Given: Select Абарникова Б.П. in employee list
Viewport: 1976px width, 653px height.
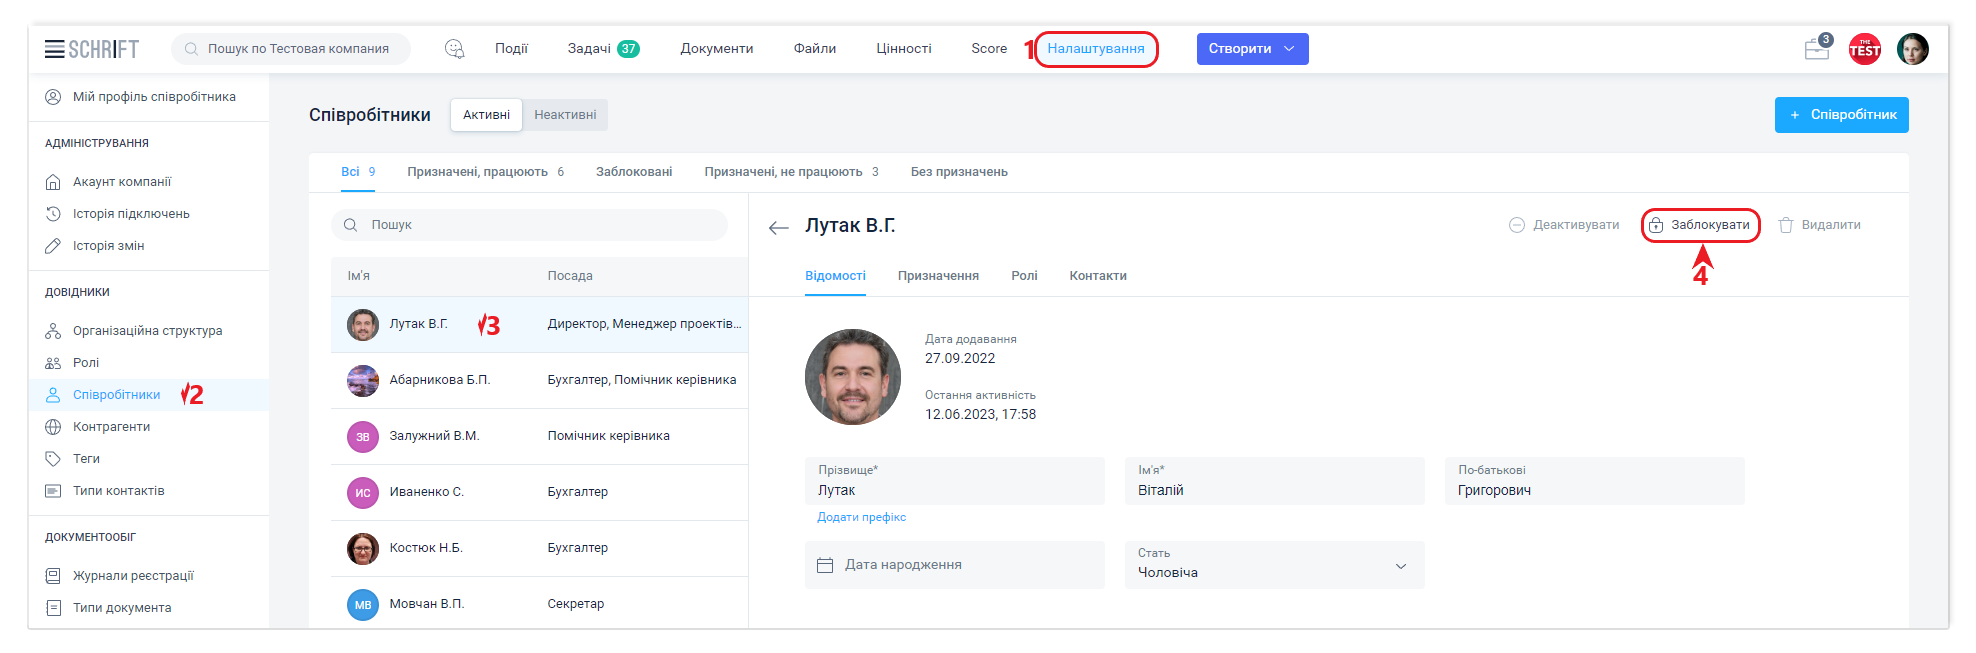Looking at the screenshot, I should (440, 380).
